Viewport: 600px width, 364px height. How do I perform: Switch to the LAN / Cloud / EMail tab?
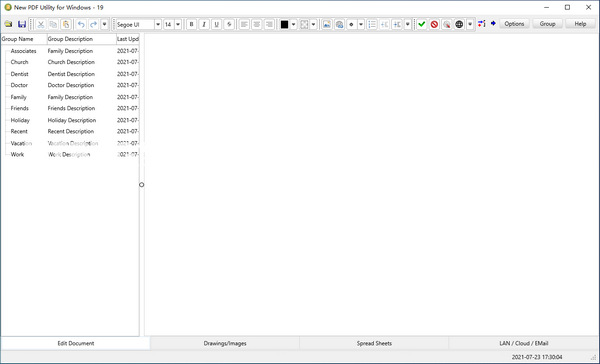point(523,343)
